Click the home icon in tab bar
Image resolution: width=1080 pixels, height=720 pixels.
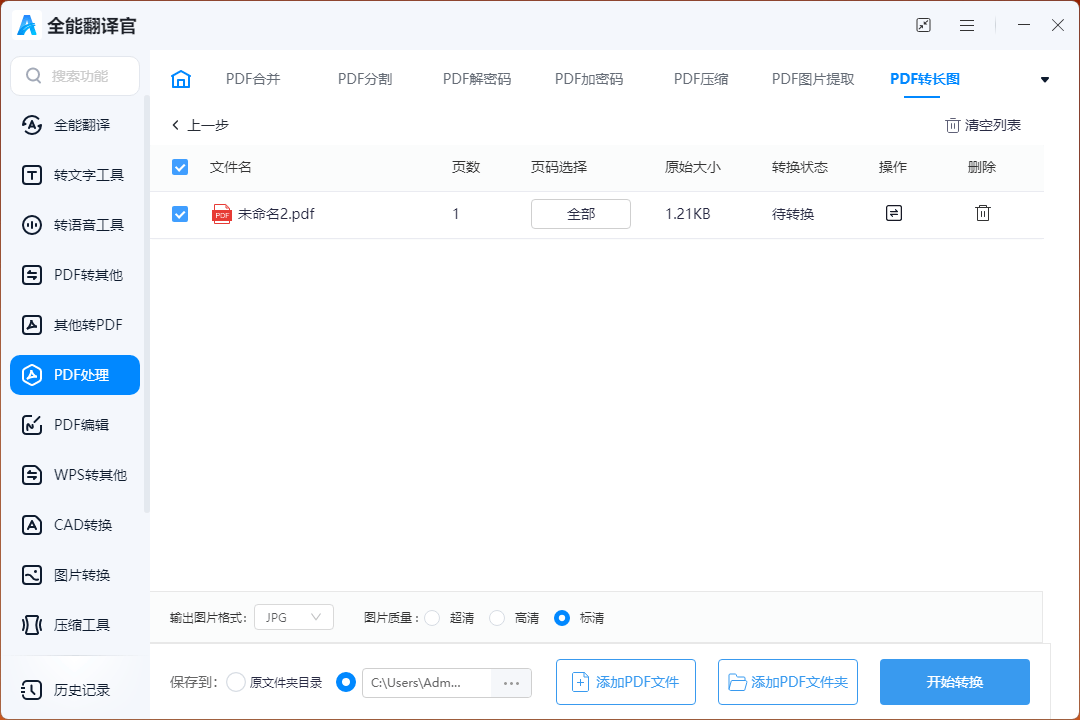click(181, 79)
